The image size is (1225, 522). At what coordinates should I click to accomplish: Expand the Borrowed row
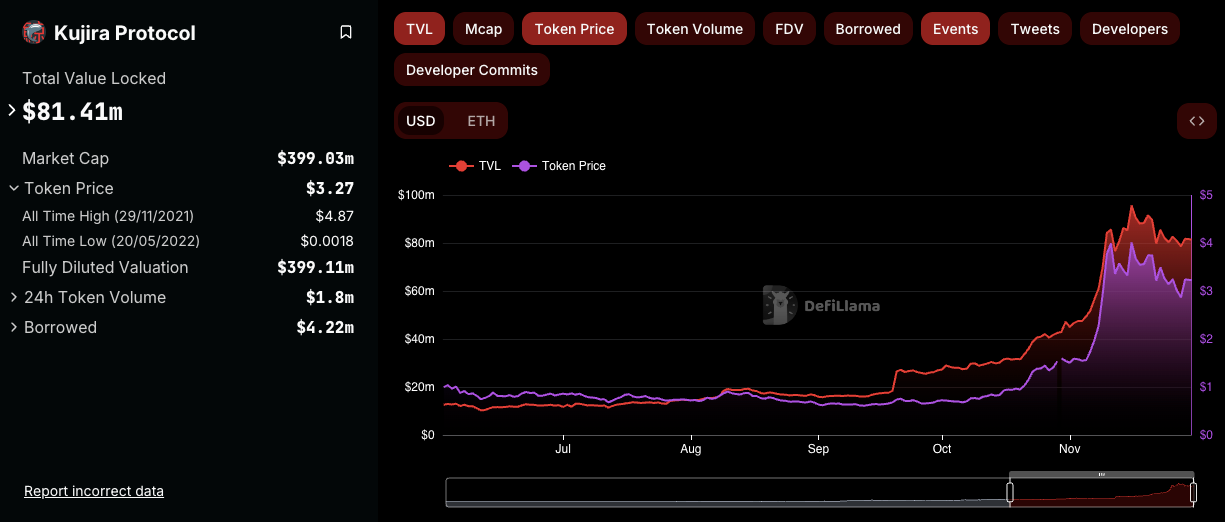click(14, 327)
